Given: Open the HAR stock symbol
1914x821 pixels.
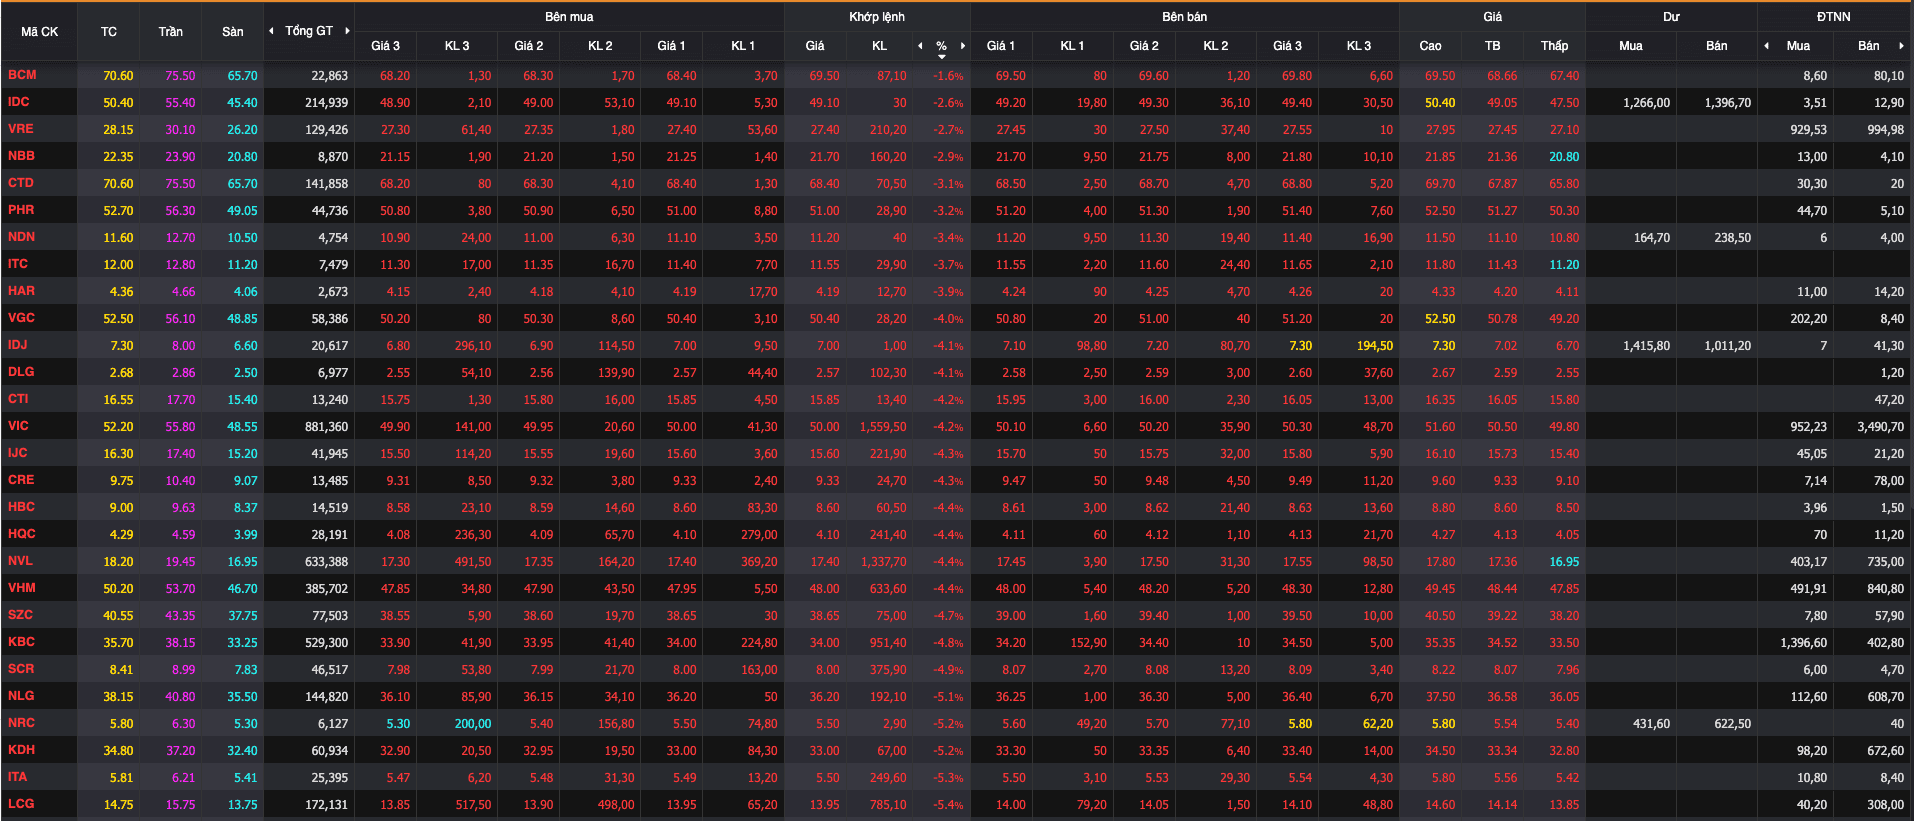Looking at the screenshot, I should point(21,291).
